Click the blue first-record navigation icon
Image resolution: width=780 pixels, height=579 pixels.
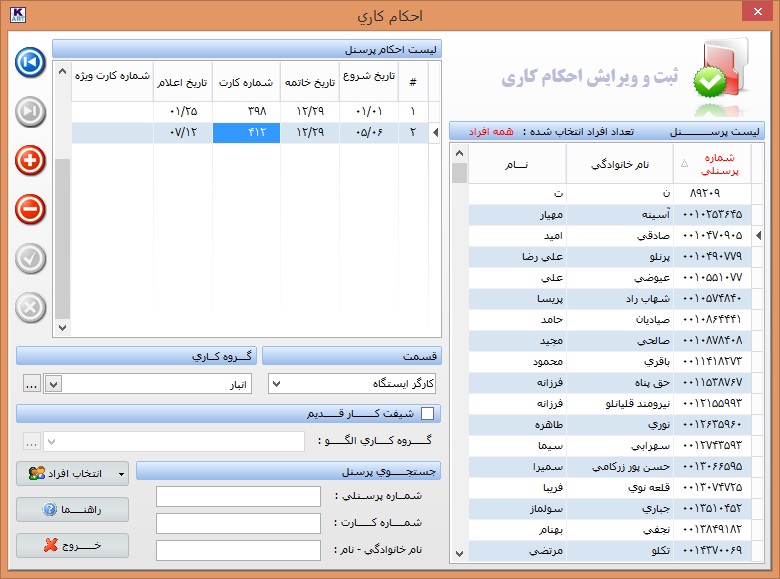click(x=31, y=62)
